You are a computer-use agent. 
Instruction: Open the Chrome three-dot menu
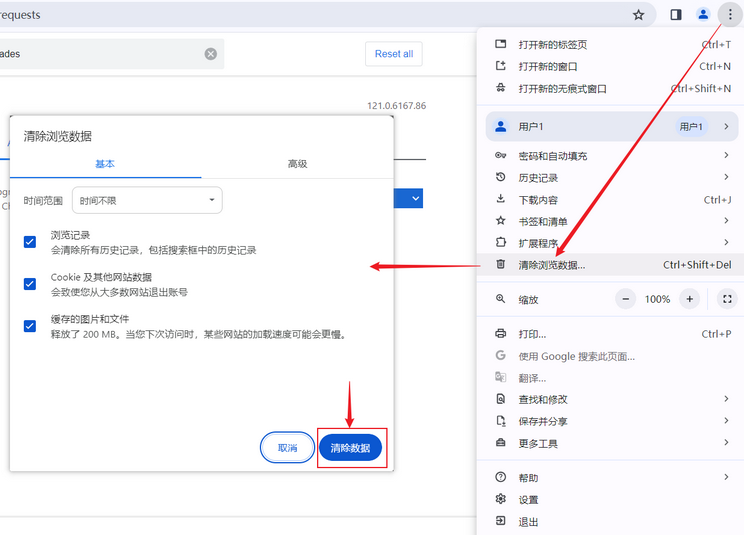click(730, 15)
